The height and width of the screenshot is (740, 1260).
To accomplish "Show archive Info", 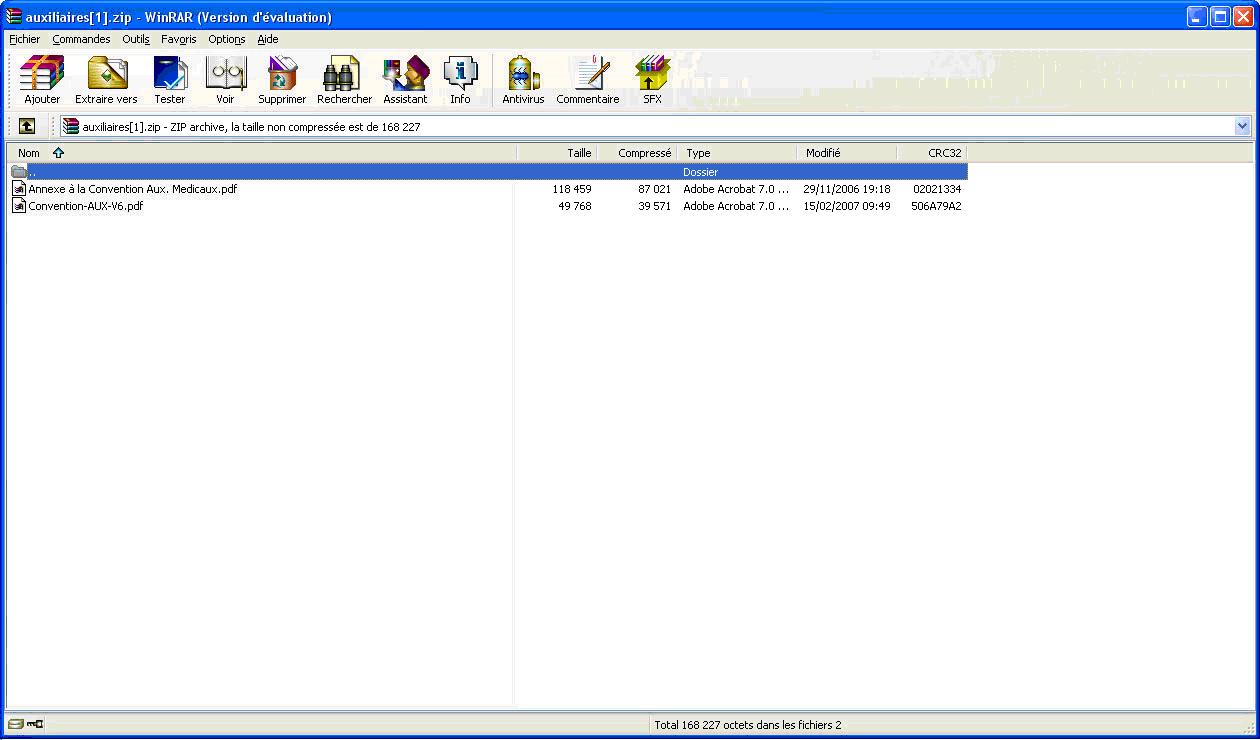I will pos(460,80).
